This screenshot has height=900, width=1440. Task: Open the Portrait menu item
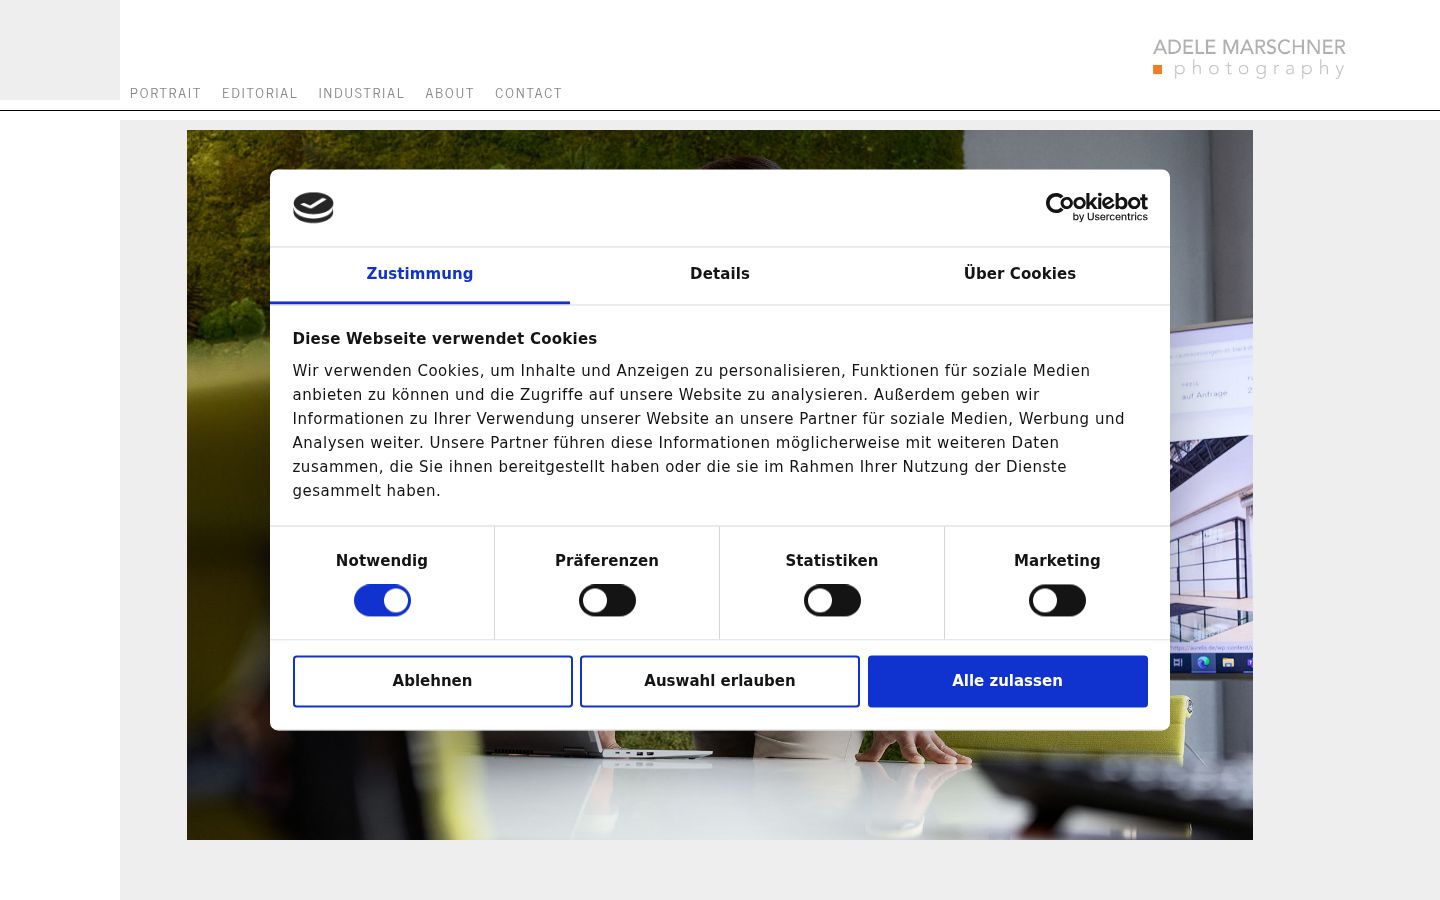tap(166, 93)
